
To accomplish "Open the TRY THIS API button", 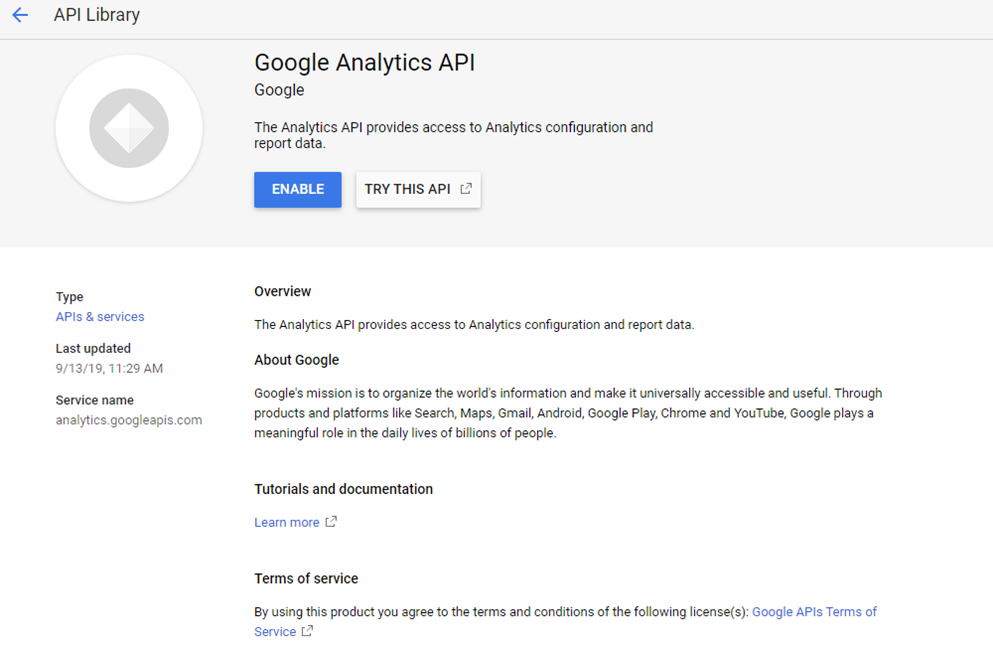I will [x=407, y=189].
